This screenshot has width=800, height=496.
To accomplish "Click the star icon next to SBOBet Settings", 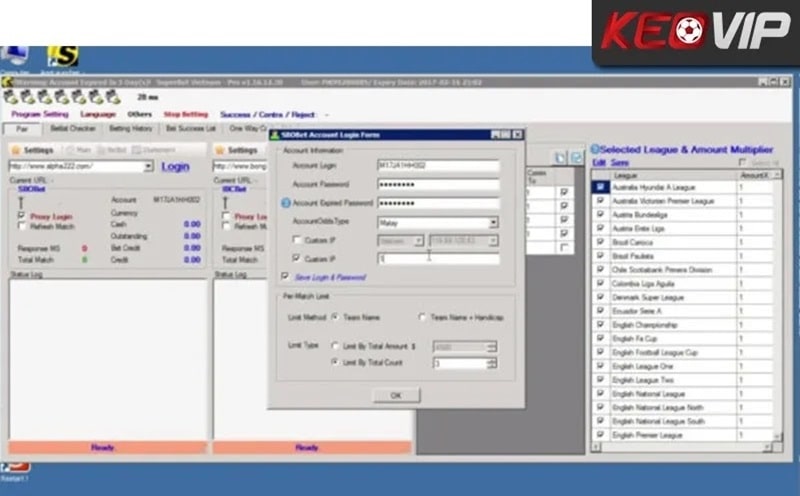I will click(x=15, y=150).
